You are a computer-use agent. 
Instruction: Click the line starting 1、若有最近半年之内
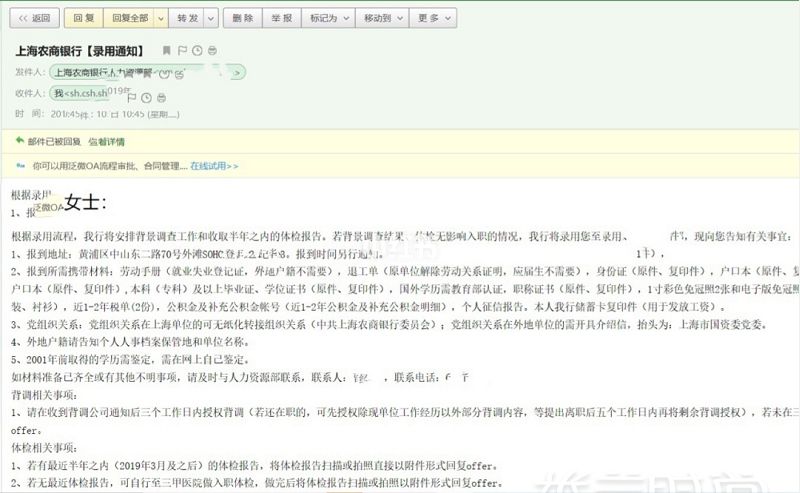255,465
